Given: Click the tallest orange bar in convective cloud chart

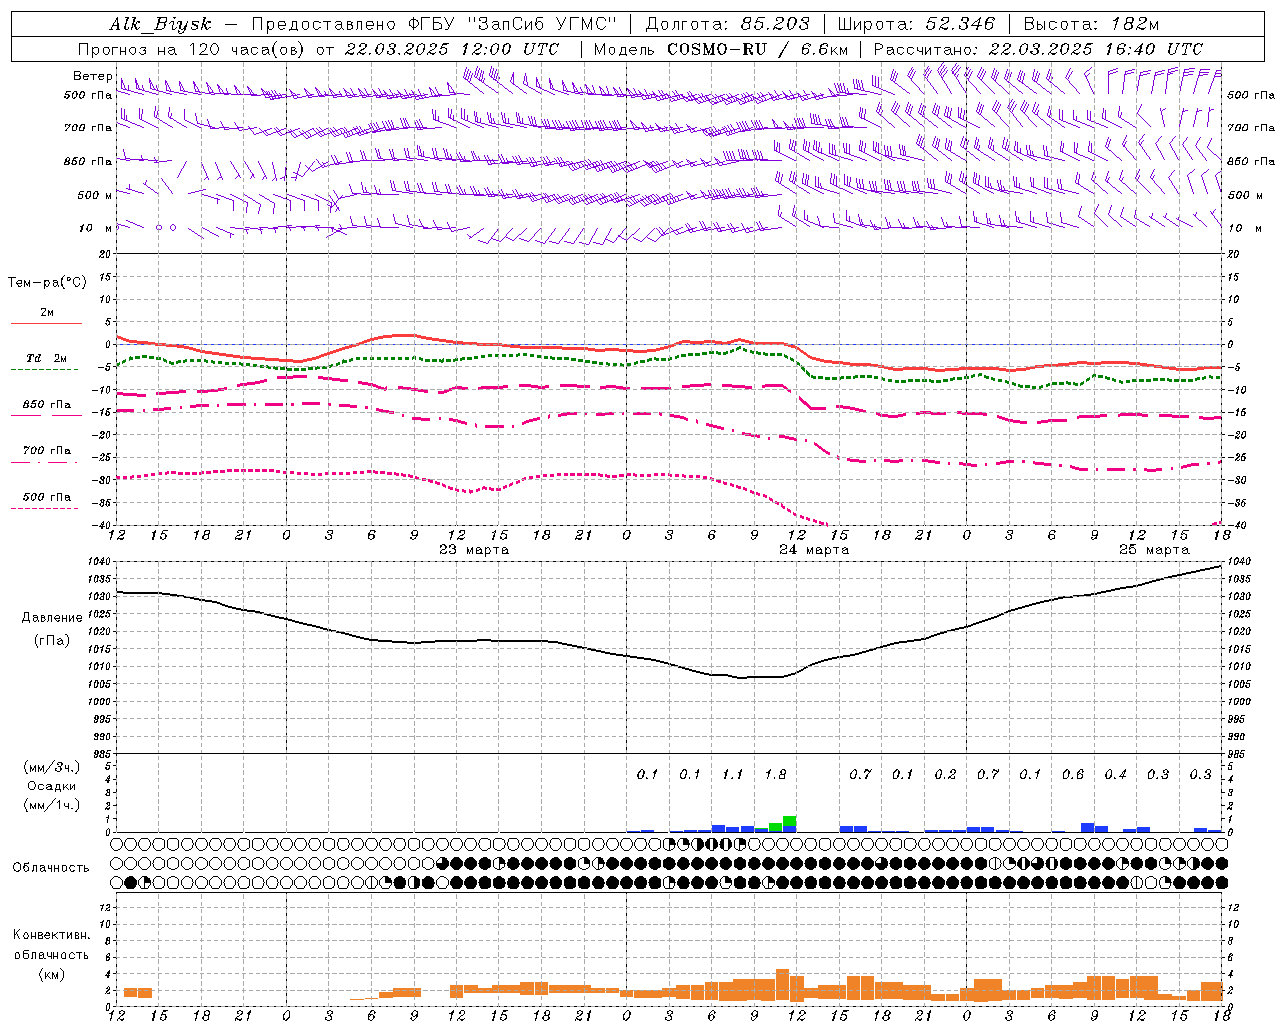Looking at the screenshot, I should 783,985.
